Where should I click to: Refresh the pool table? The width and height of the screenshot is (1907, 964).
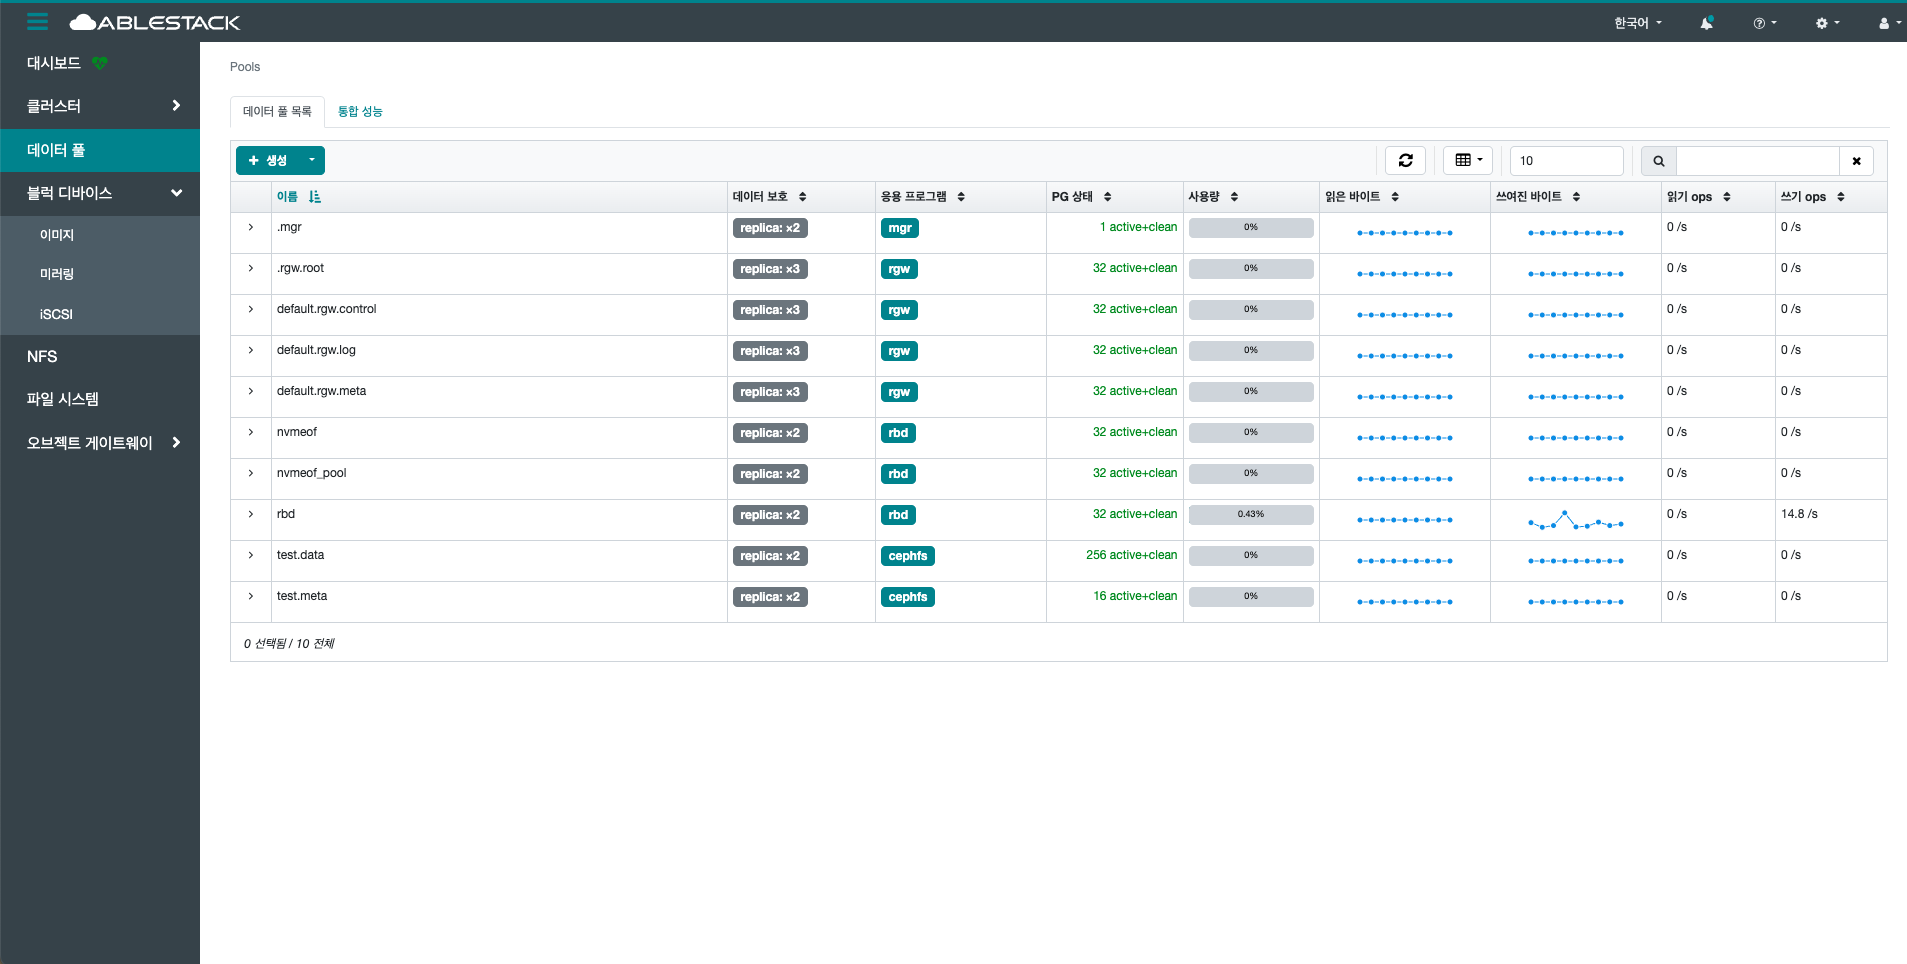pyautogui.click(x=1405, y=160)
